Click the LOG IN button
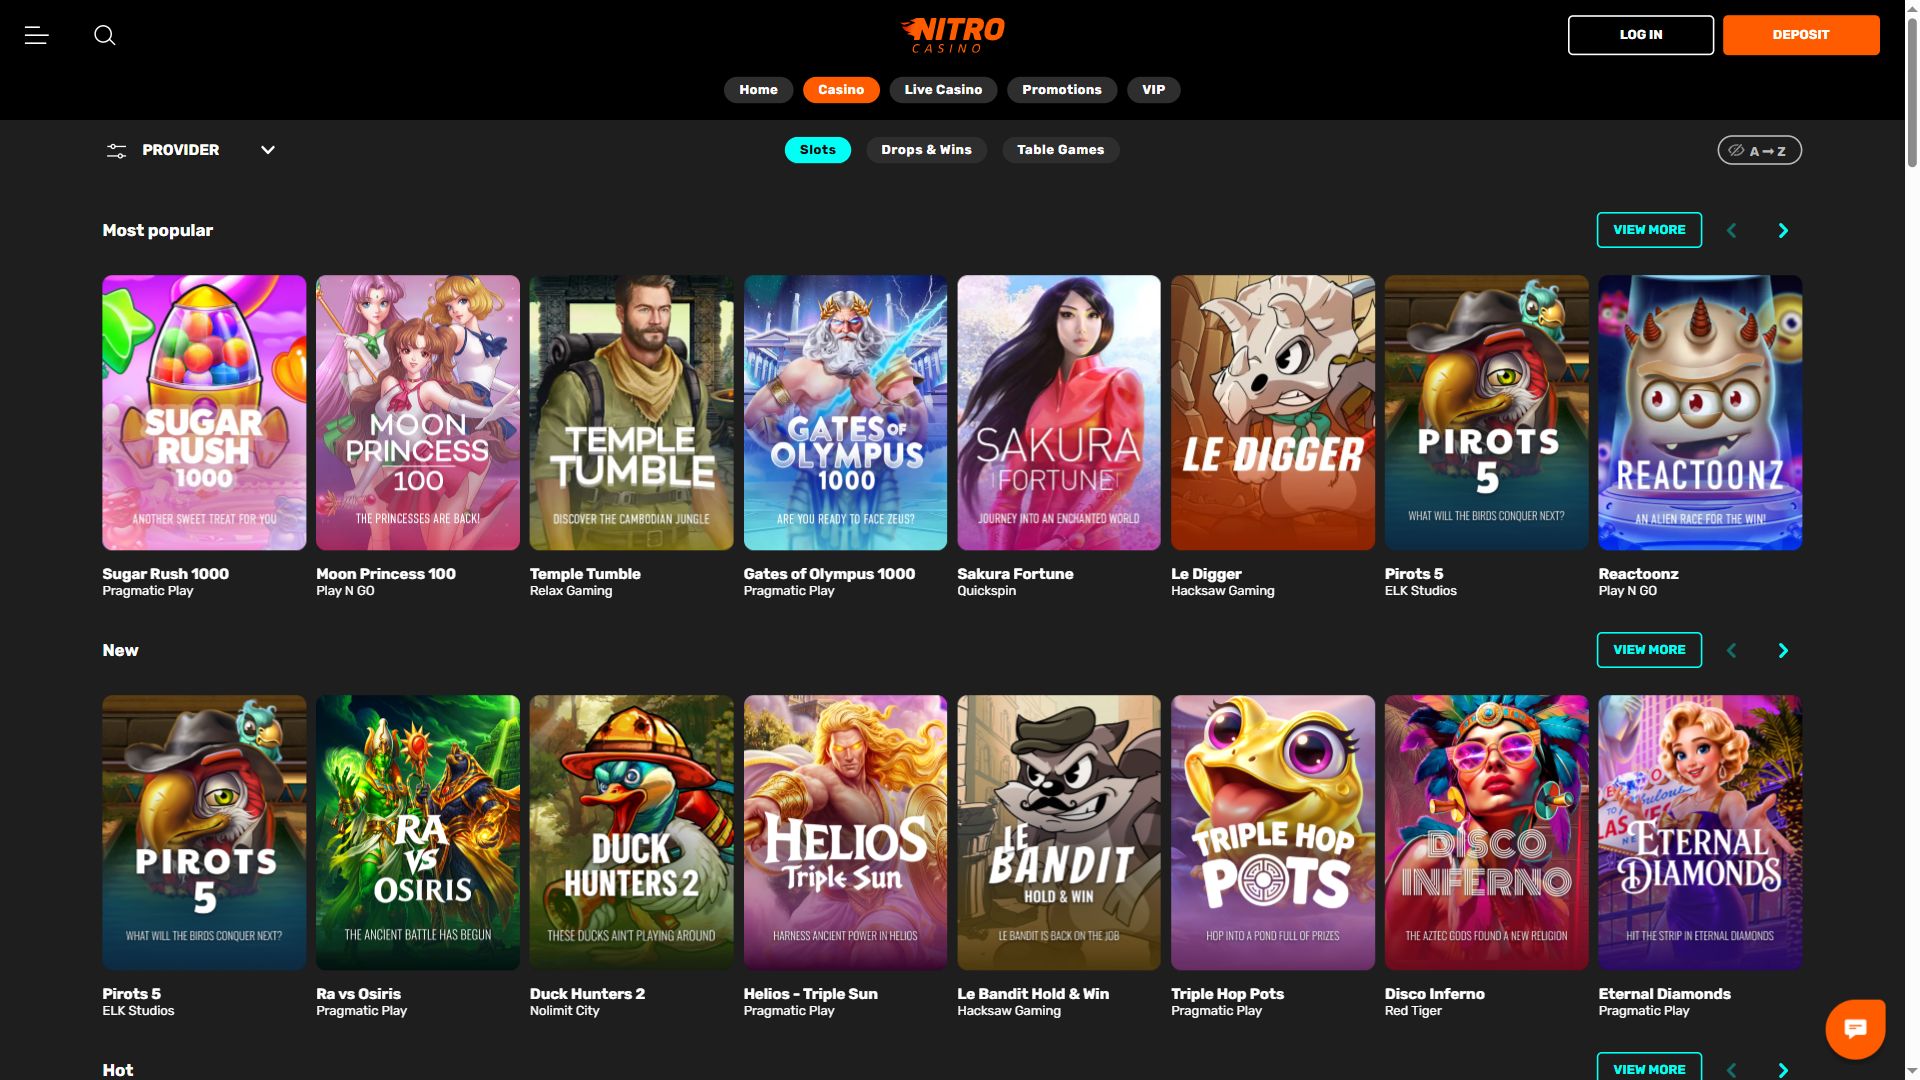The width and height of the screenshot is (1920, 1080). (x=1640, y=35)
